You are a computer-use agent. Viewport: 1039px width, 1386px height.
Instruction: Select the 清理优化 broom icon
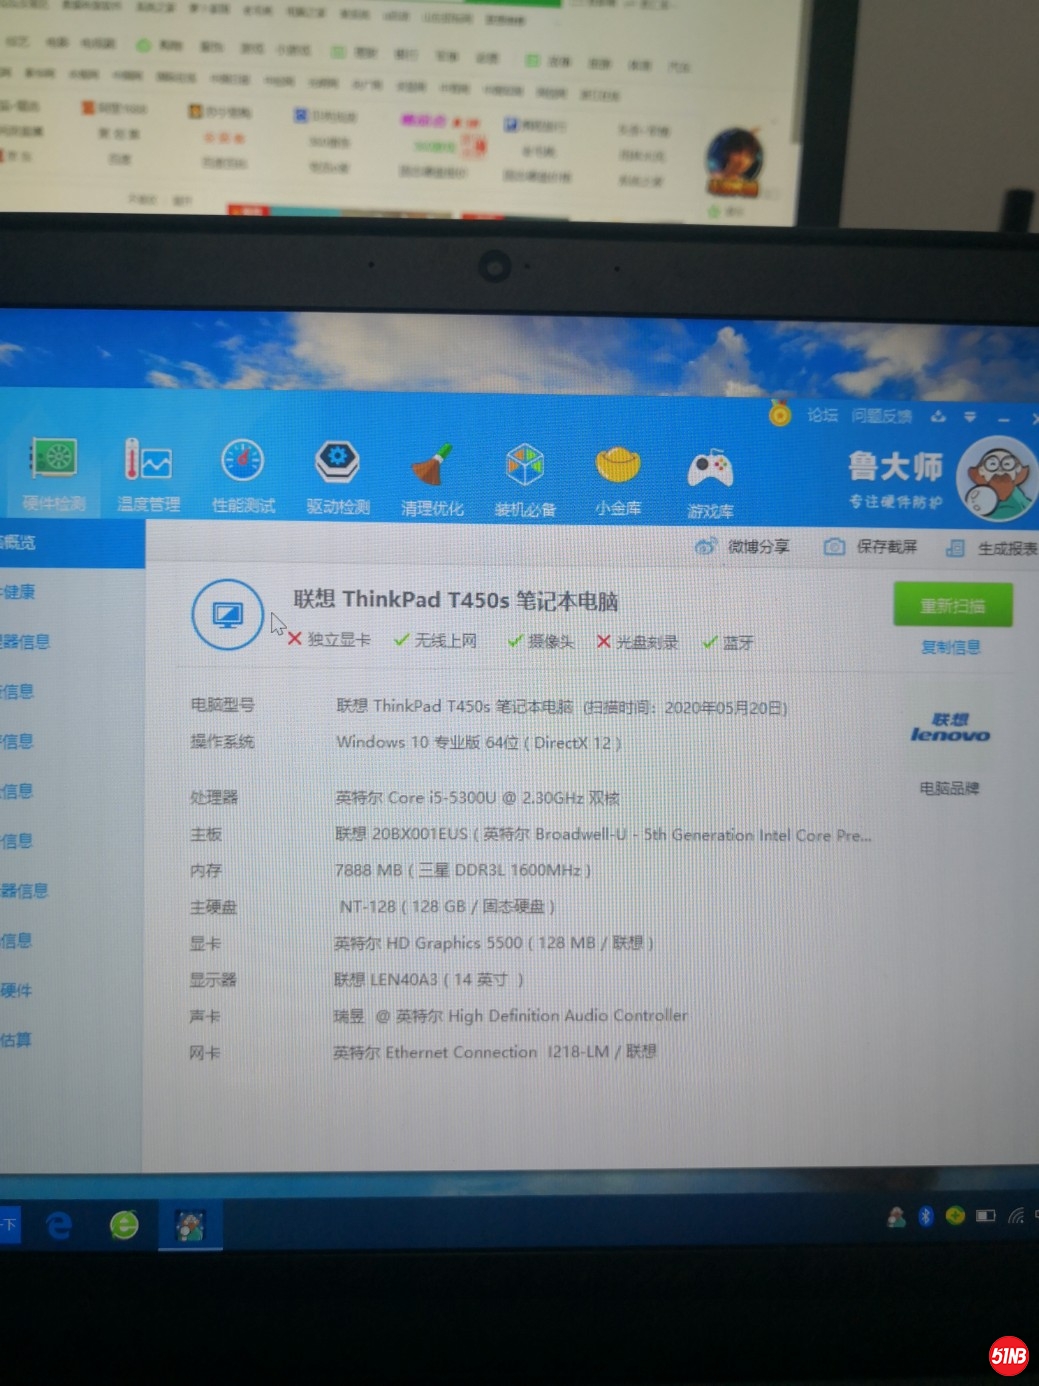click(432, 478)
